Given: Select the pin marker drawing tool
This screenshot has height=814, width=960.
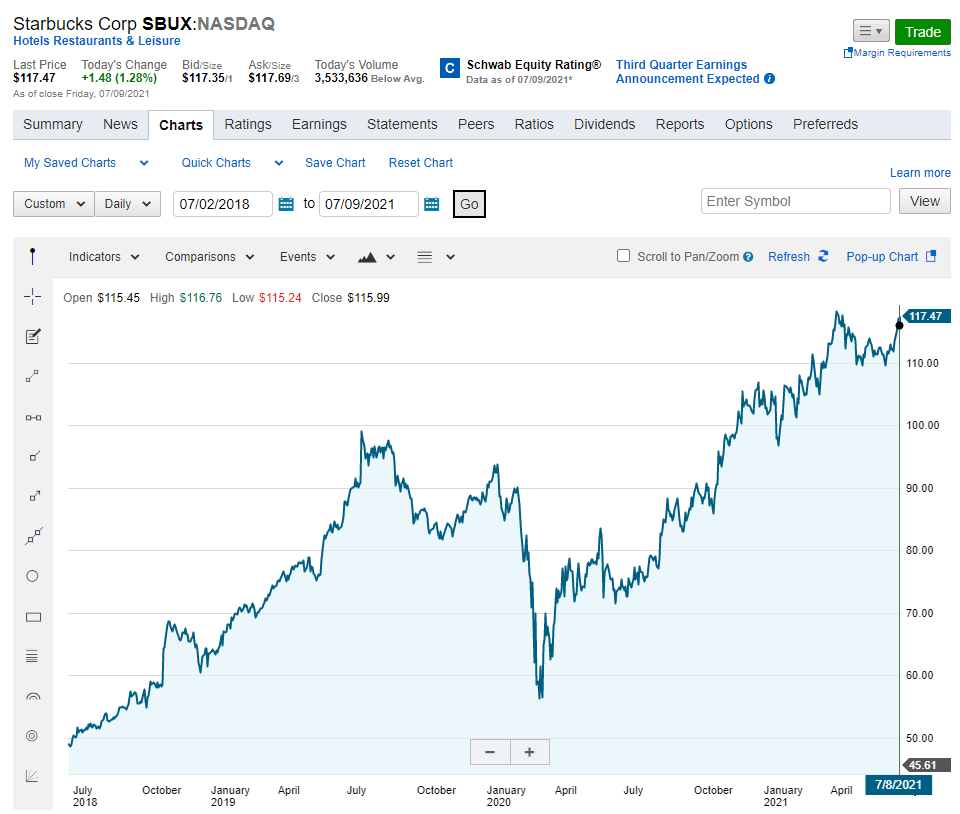Looking at the screenshot, I should (x=32, y=256).
